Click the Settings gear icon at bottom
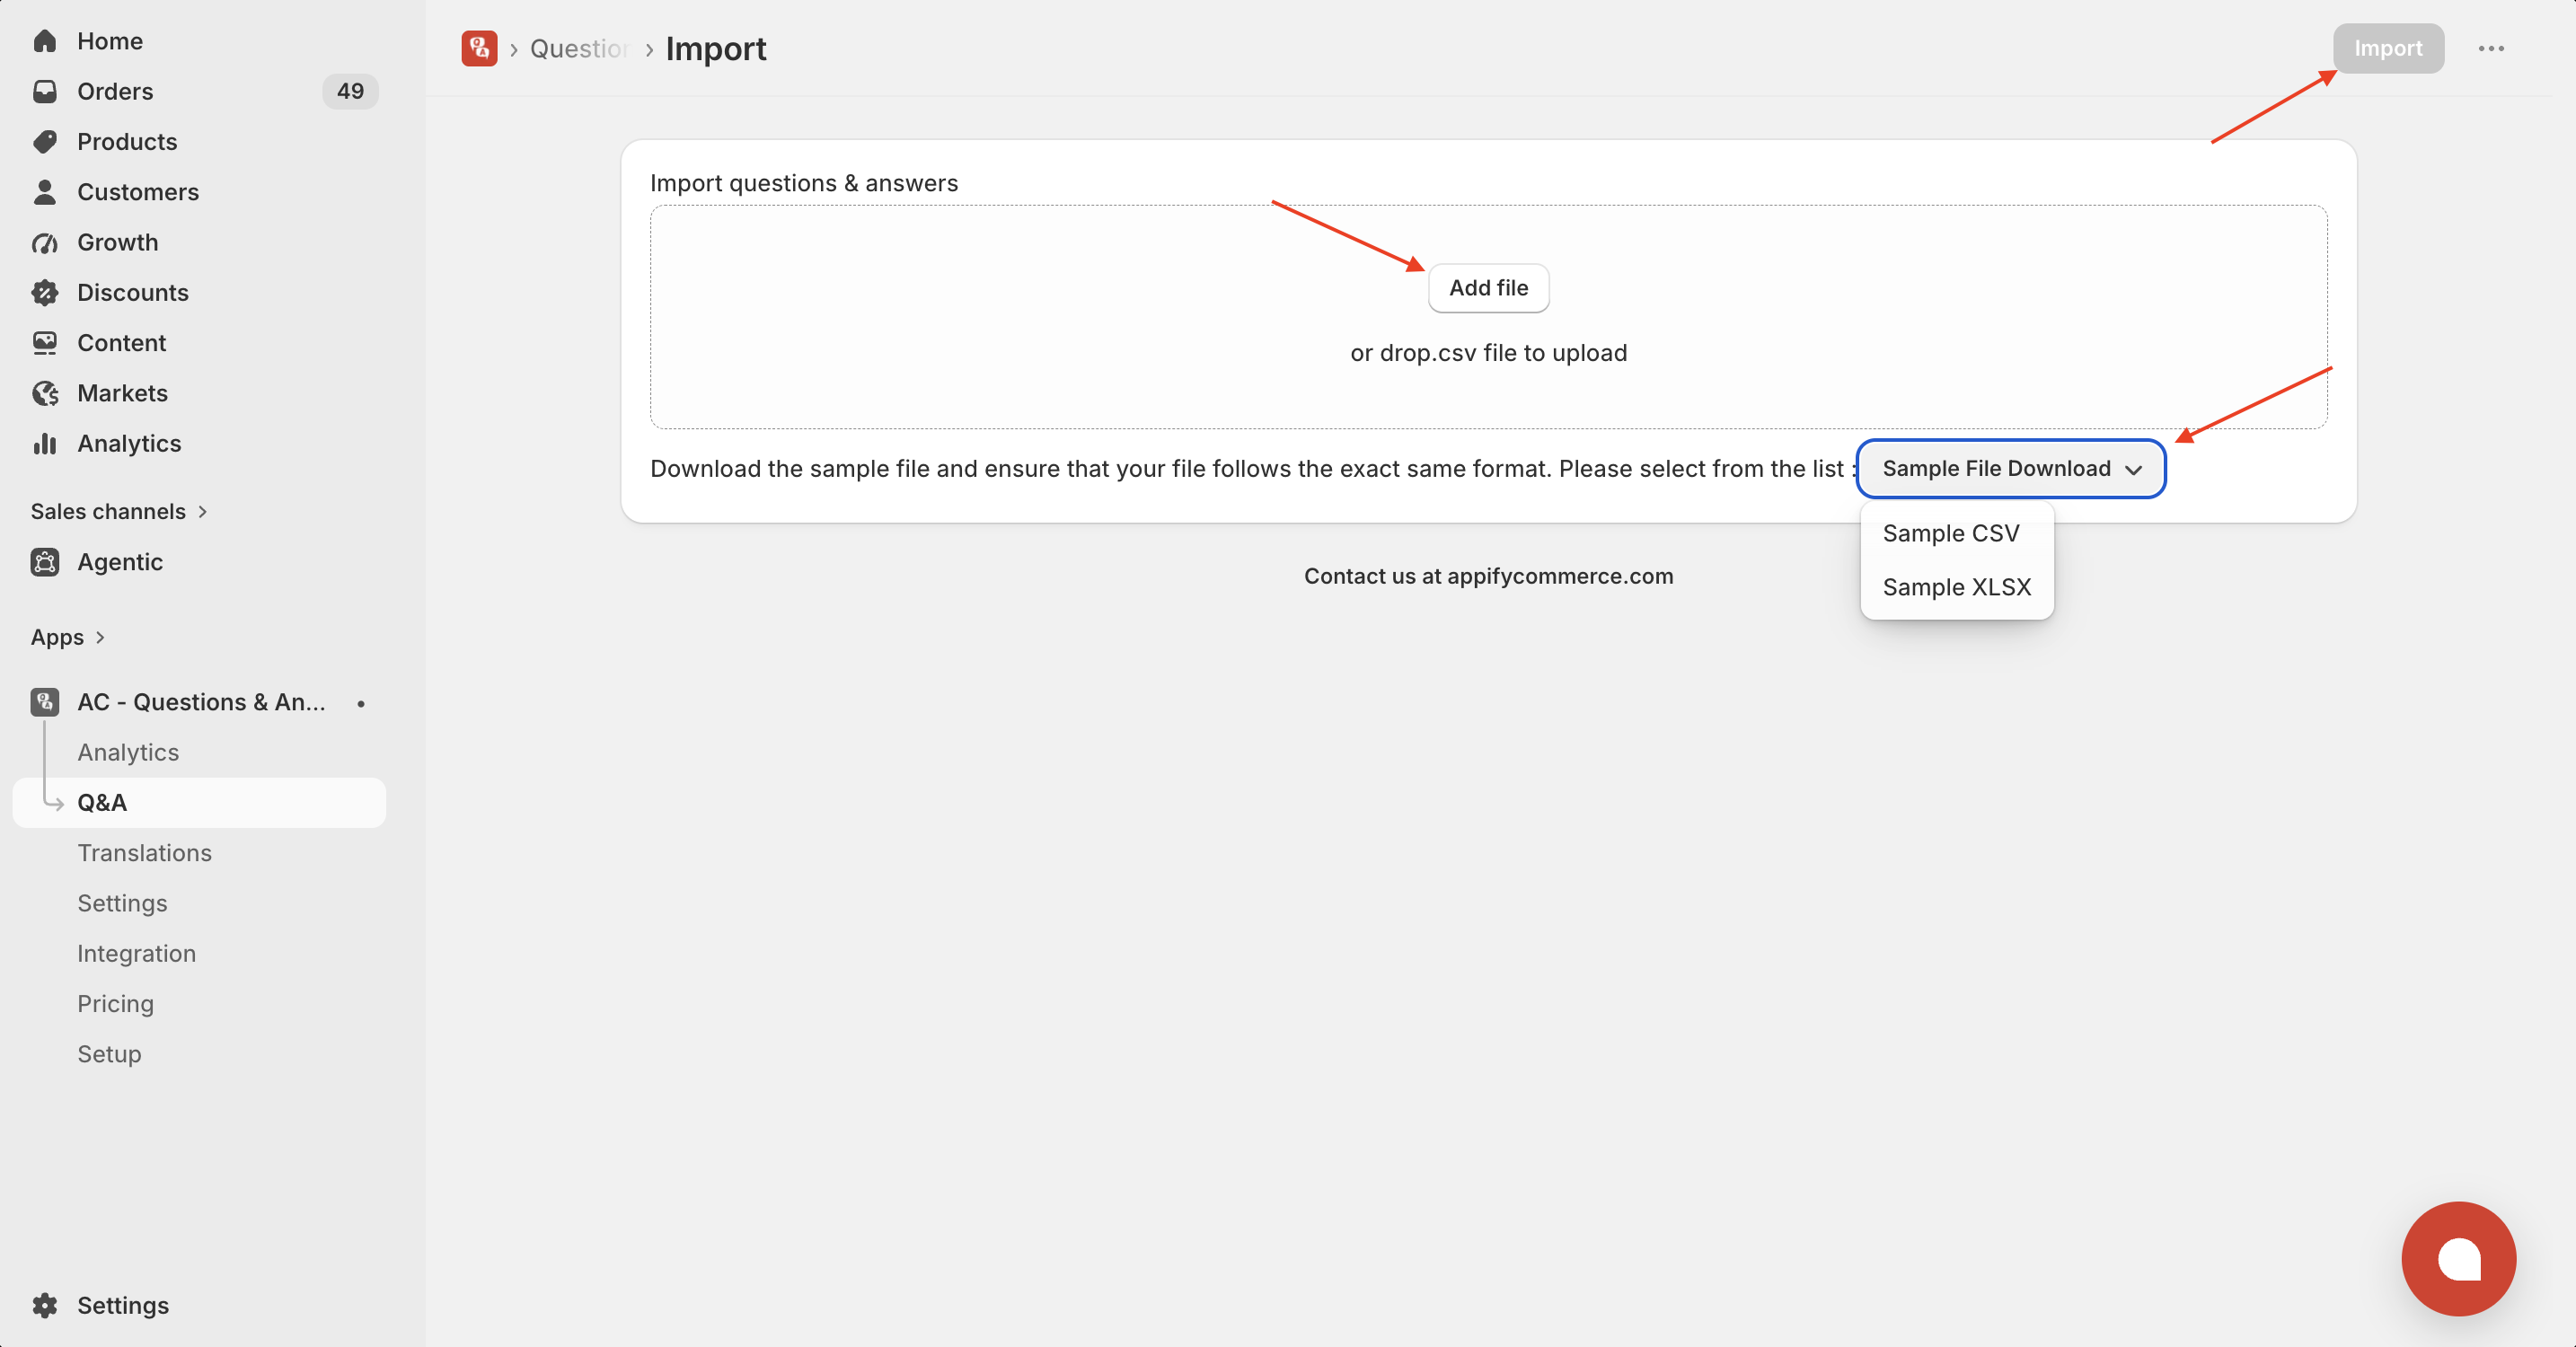 [45, 1305]
